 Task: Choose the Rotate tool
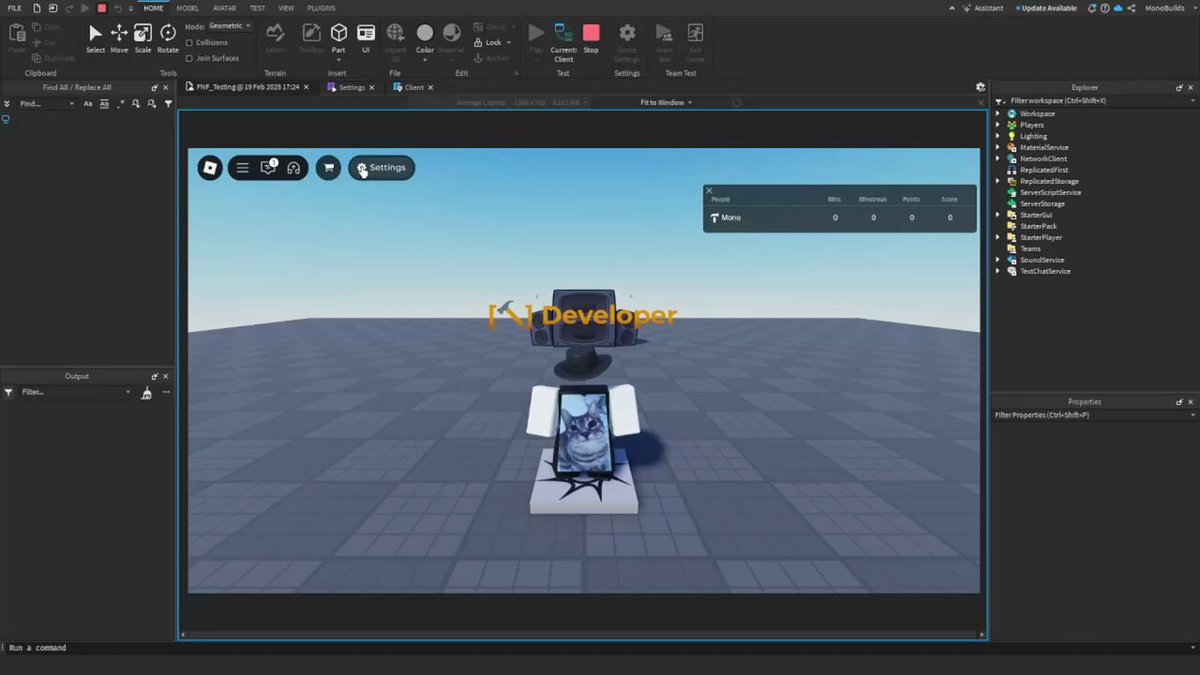(168, 38)
